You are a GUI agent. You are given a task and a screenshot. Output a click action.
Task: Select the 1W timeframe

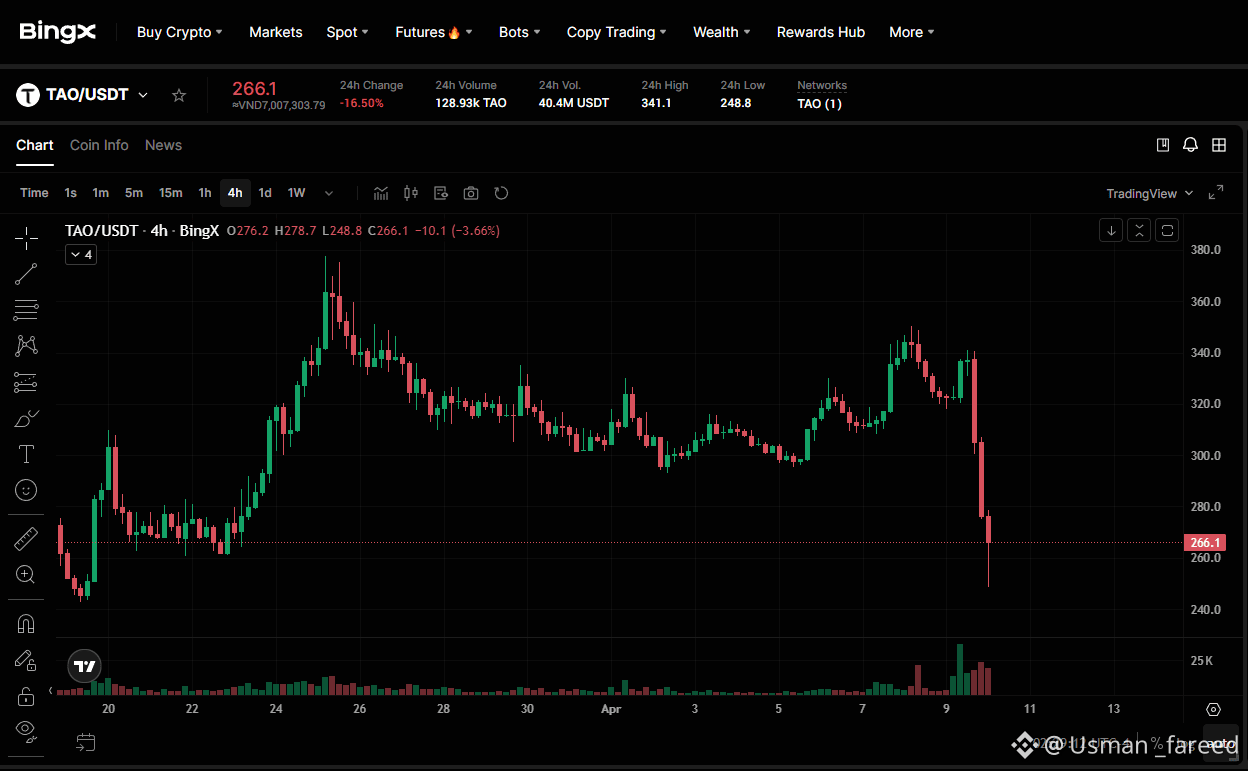coord(297,193)
